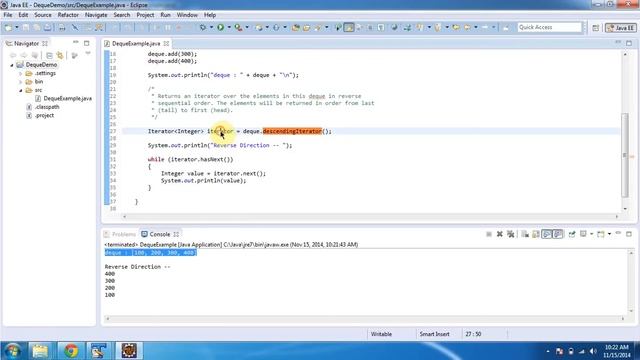Image resolution: width=640 pixels, height=360 pixels.
Task: Click Clear Console icon
Action: (x=525, y=234)
